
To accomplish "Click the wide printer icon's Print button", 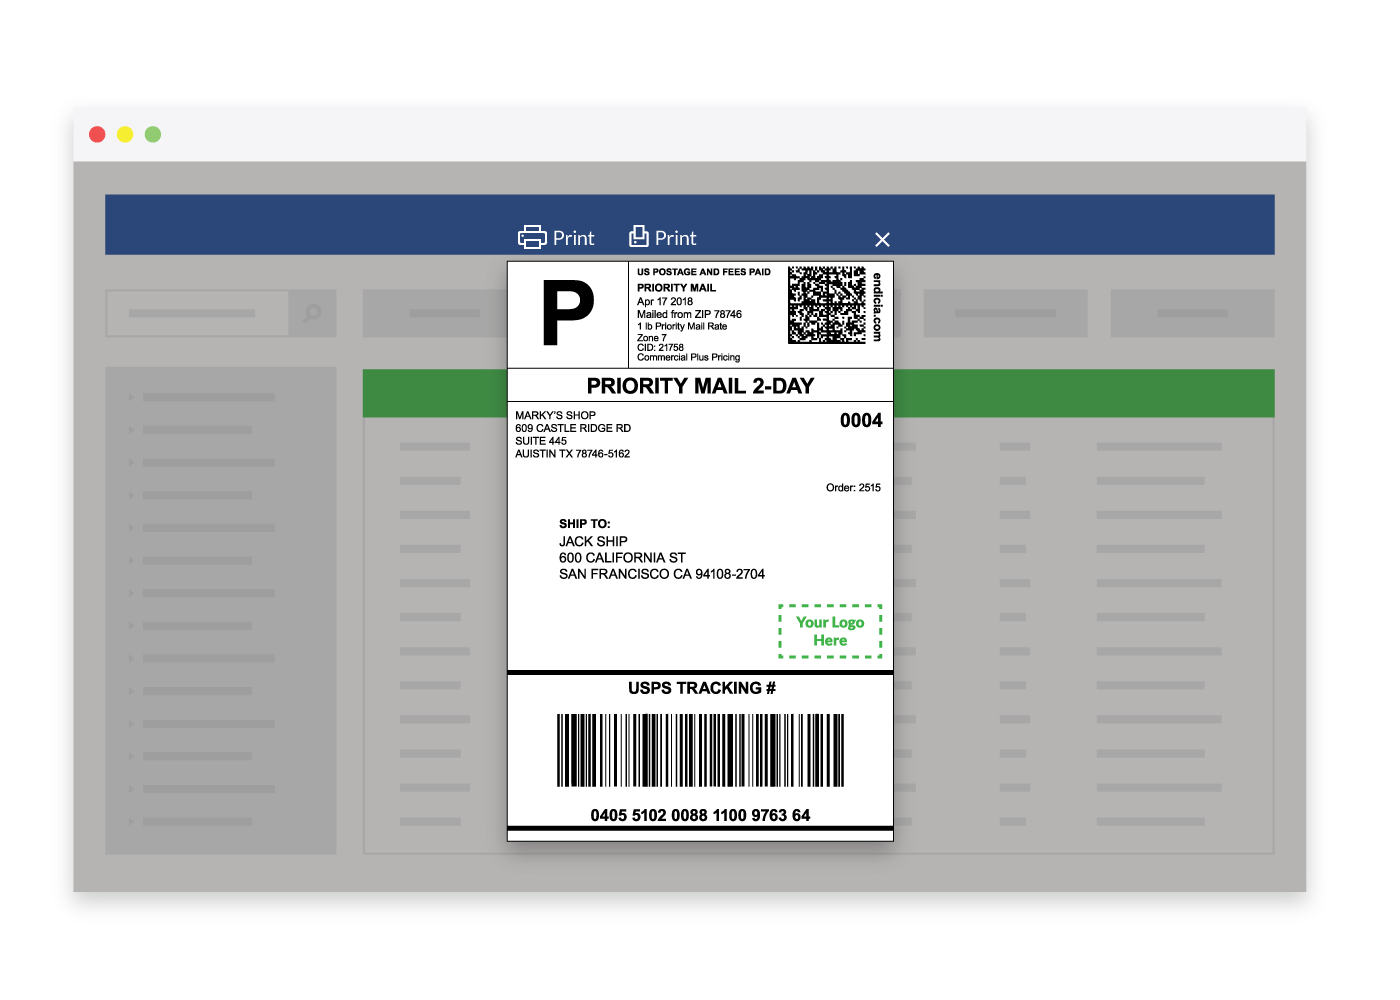I will (556, 238).
